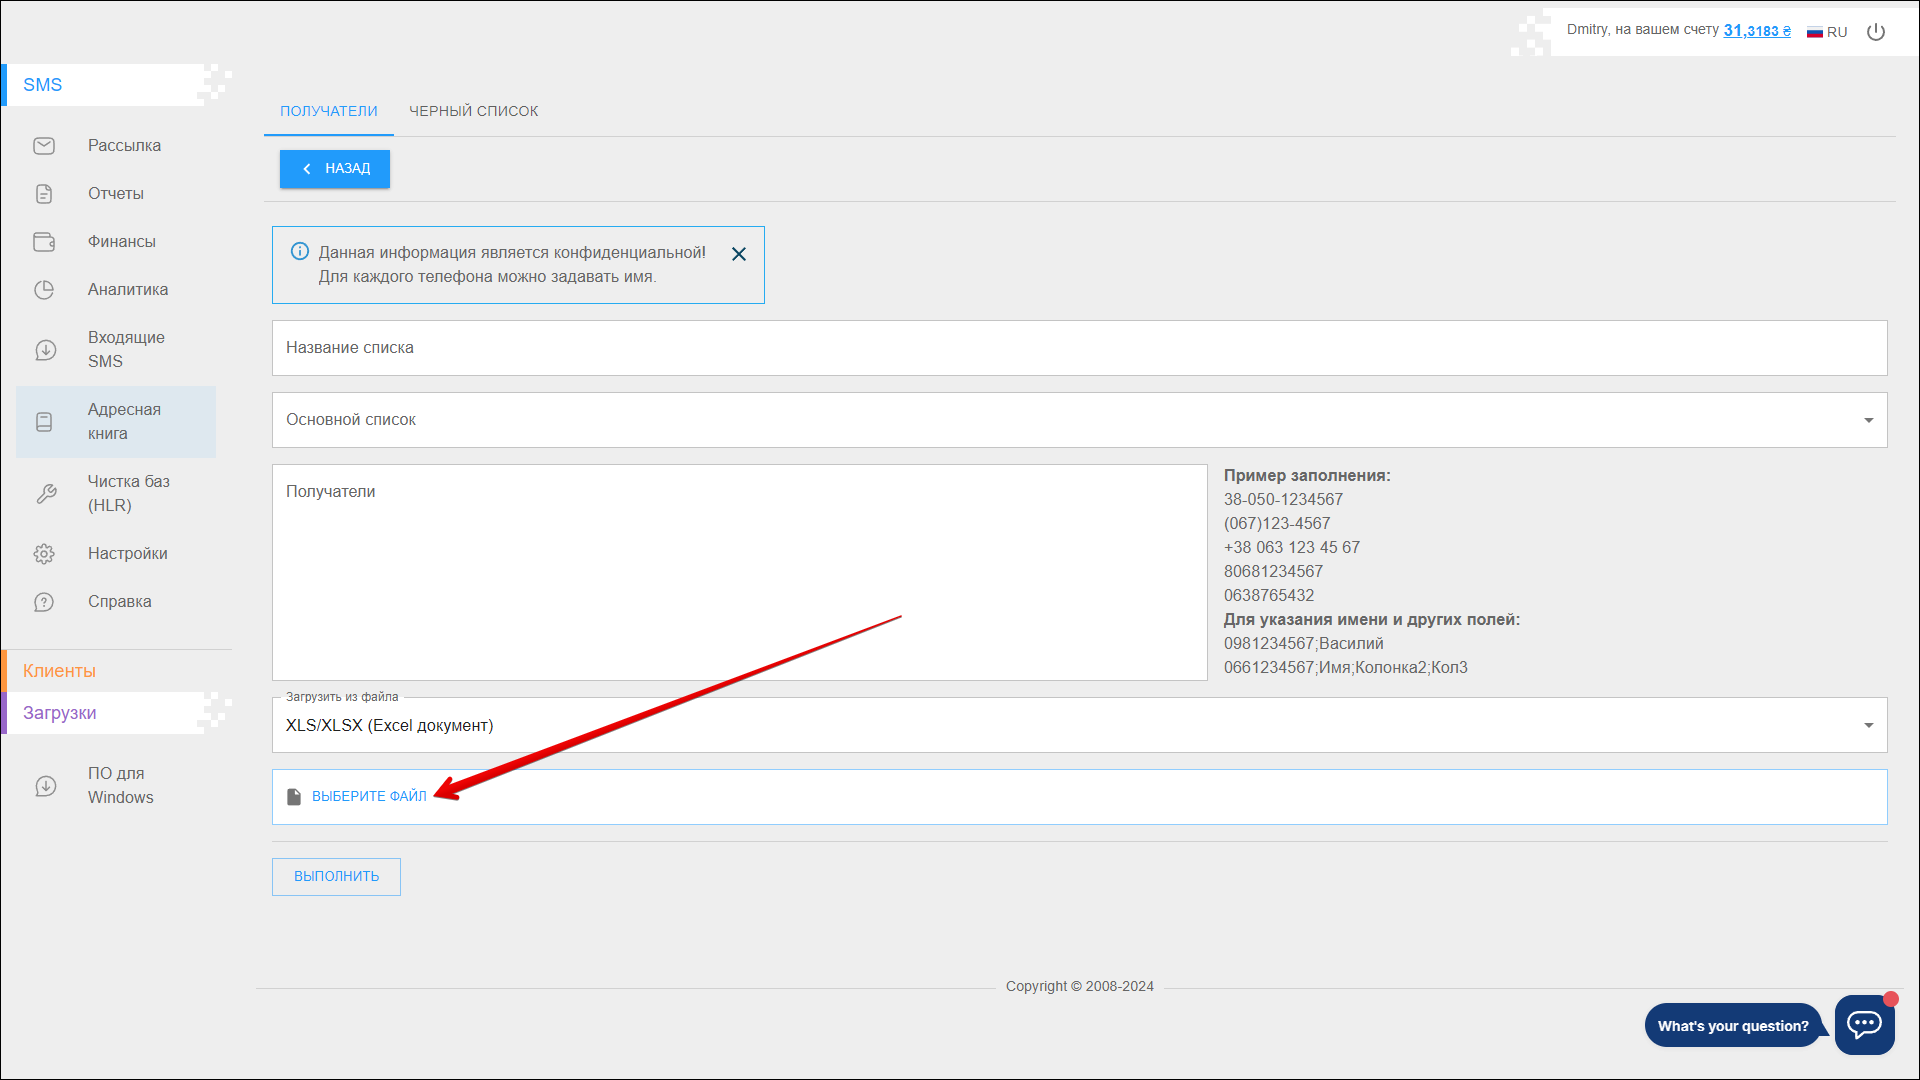
Task: Change the RU language selector
Action: tap(1827, 32)
